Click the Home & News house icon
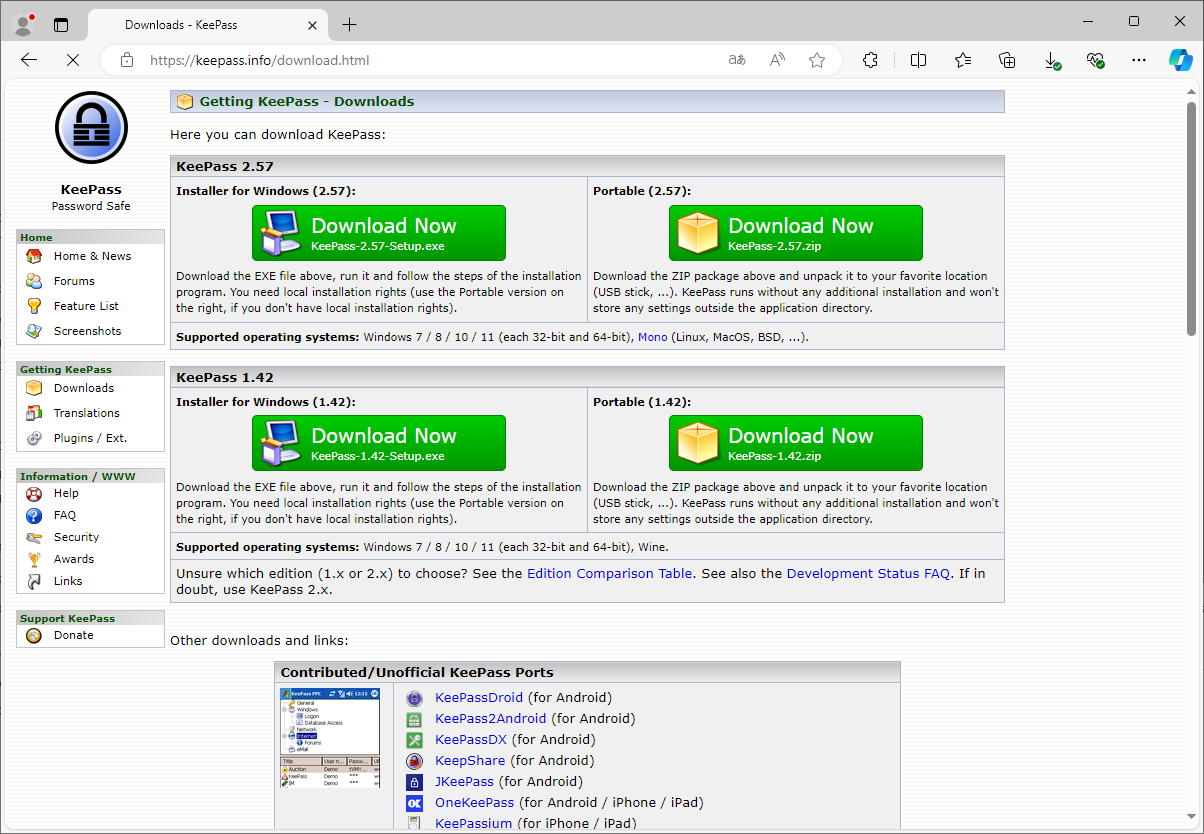The width and height of the screenshot is (1204, 834). pyautogui.click(x=34, y=256)
